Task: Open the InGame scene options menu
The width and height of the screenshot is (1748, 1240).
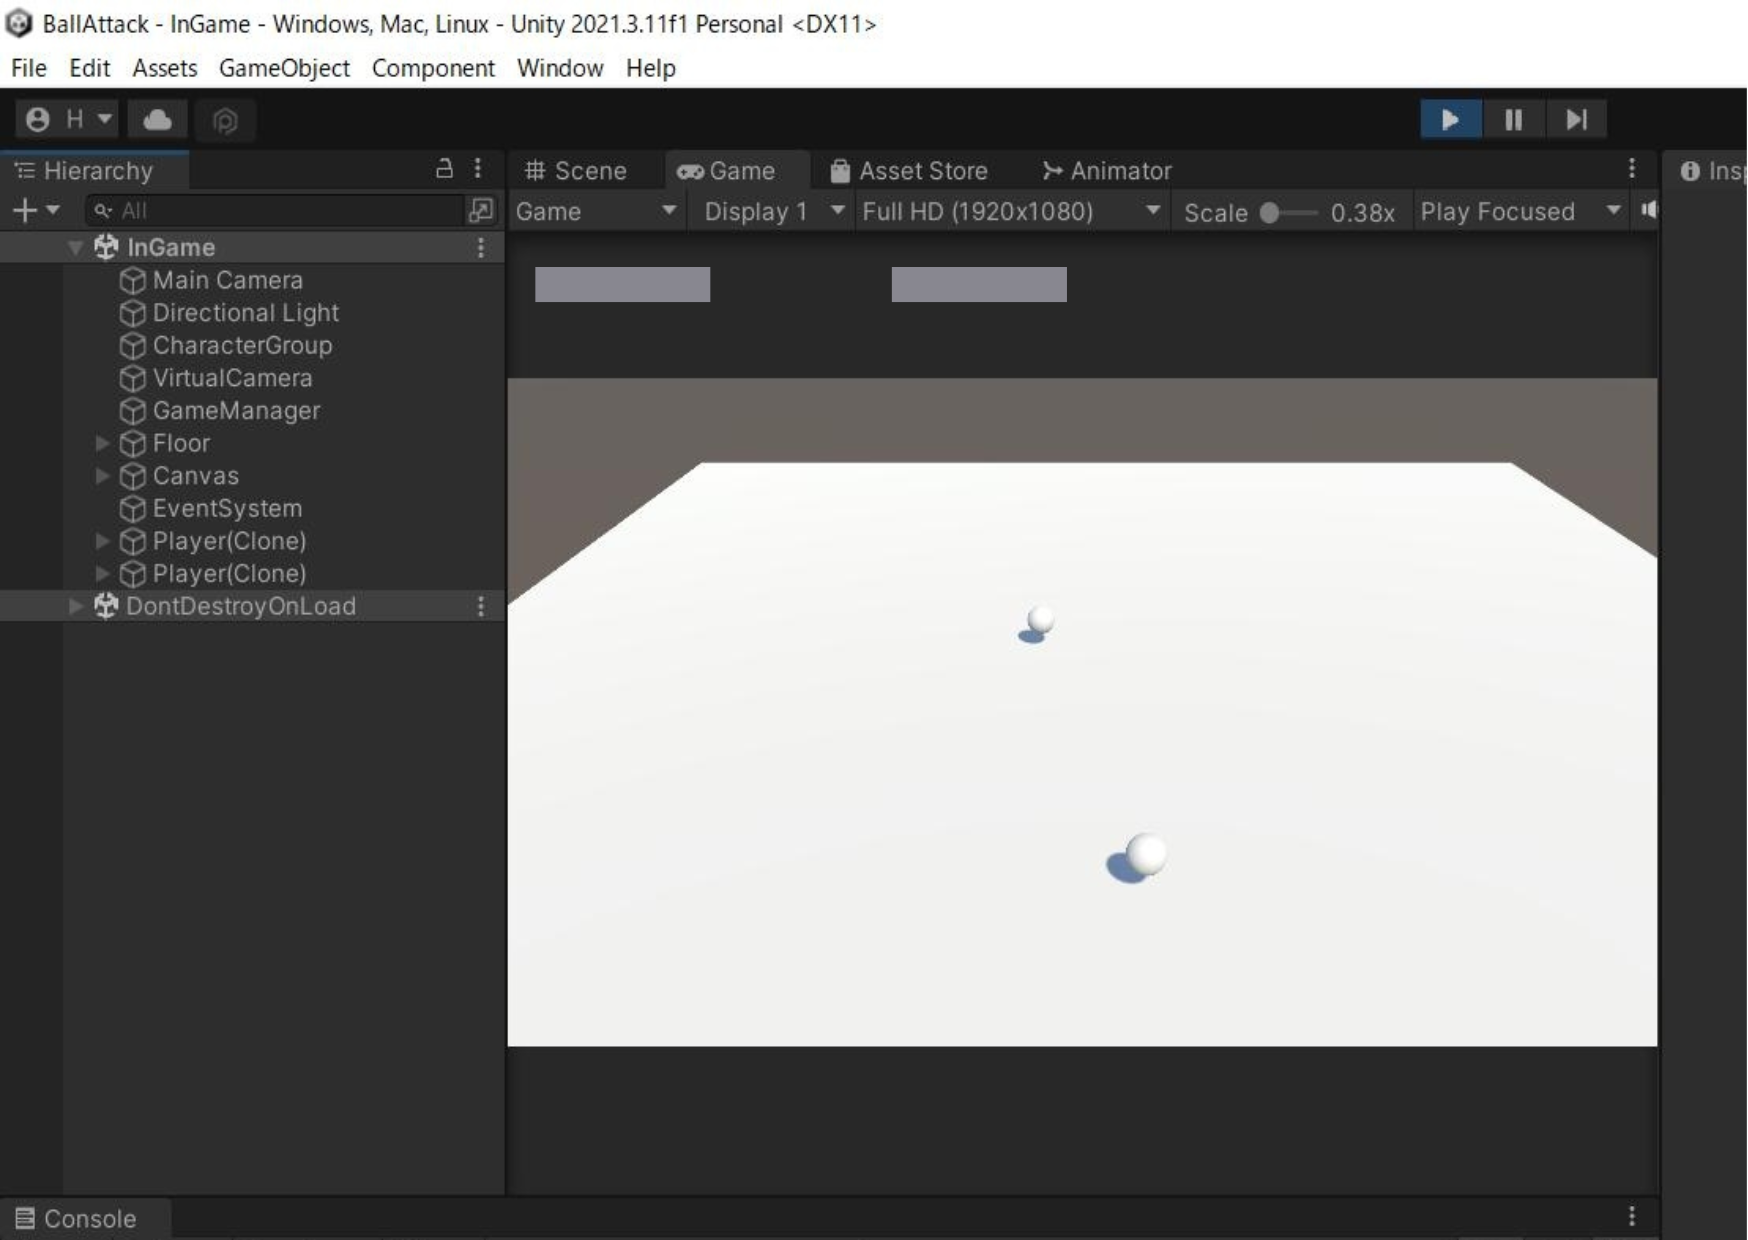Action: tap(481, 247)
